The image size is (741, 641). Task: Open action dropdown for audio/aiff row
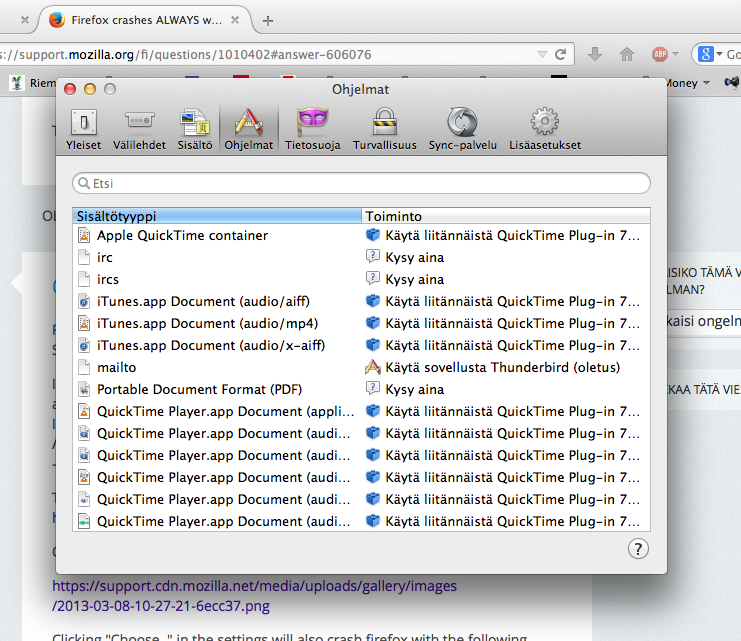pyautogui.click(x=506, y=301)
